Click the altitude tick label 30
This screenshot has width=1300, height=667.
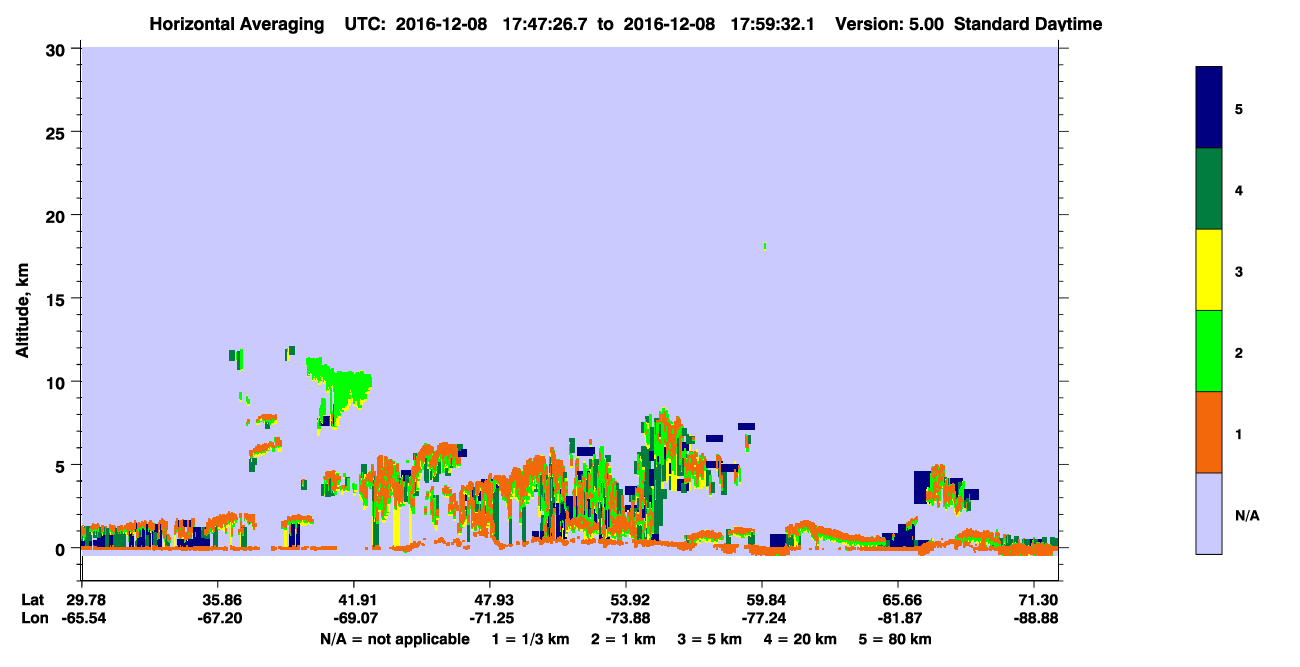(x=58, y=49)
